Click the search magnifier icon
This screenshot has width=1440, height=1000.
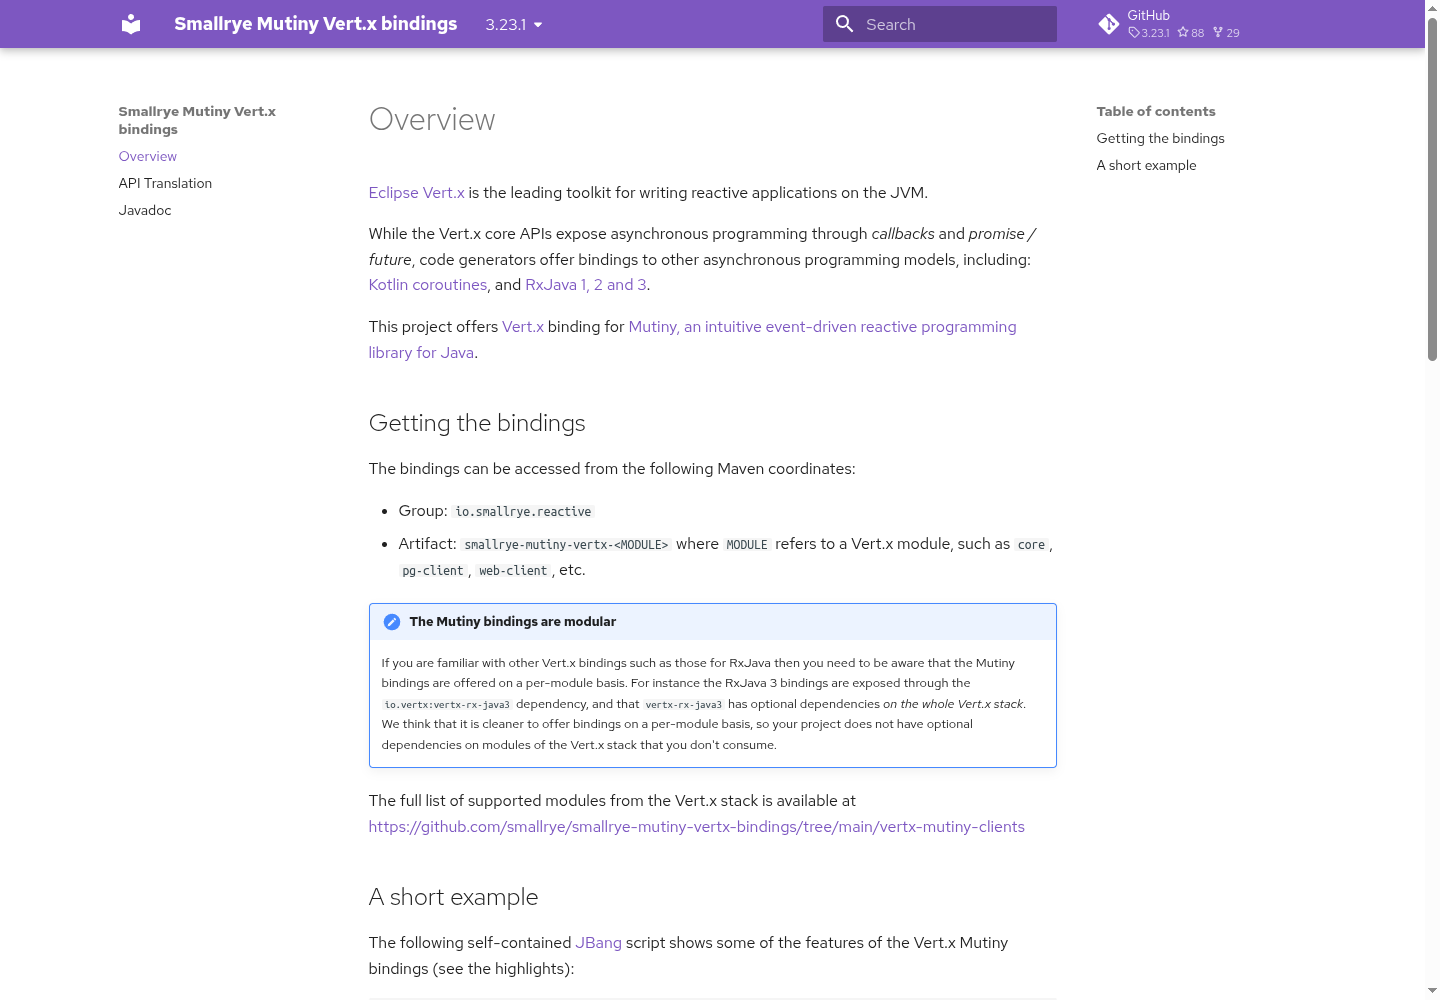tap(845, 24)
